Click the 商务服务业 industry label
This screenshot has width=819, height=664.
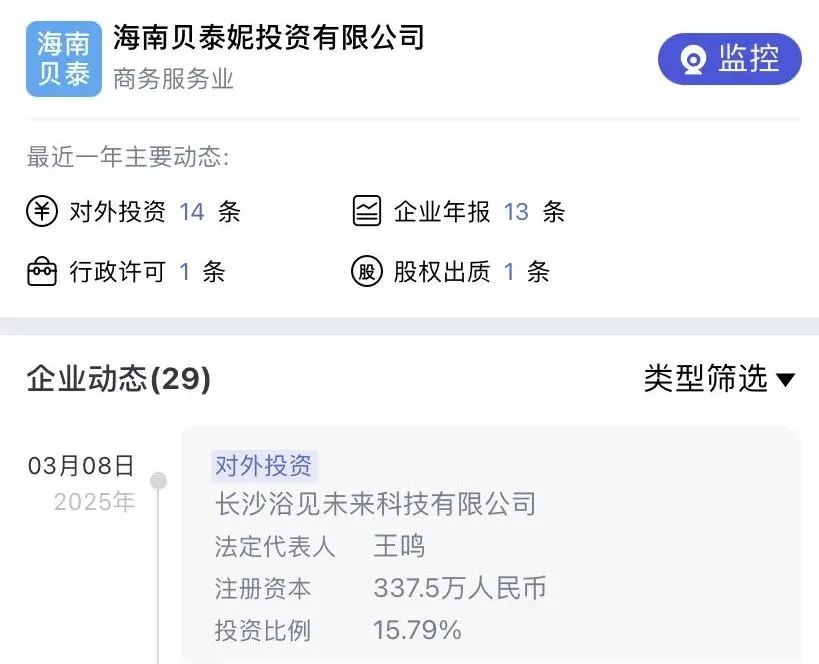point(173,79)
